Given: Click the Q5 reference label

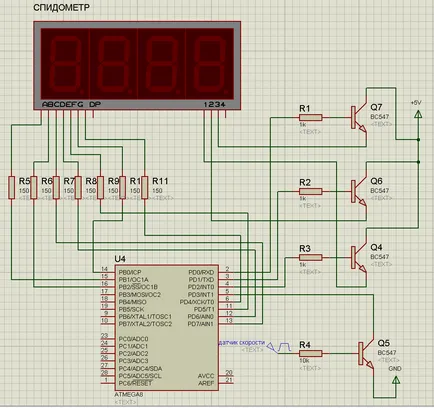Looking at the screenshot, I should click(384, 343).
